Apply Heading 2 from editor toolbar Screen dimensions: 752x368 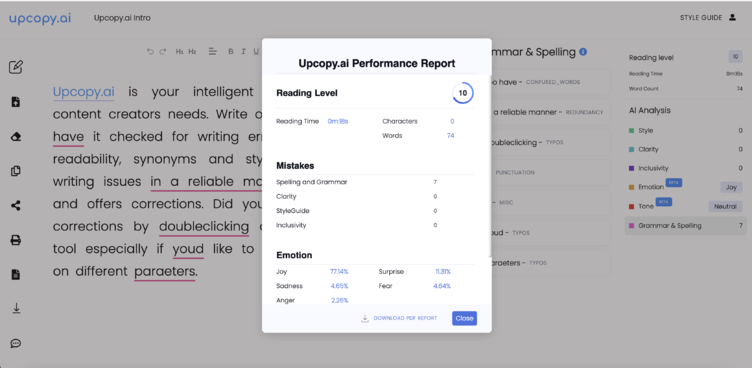(192, 52)
